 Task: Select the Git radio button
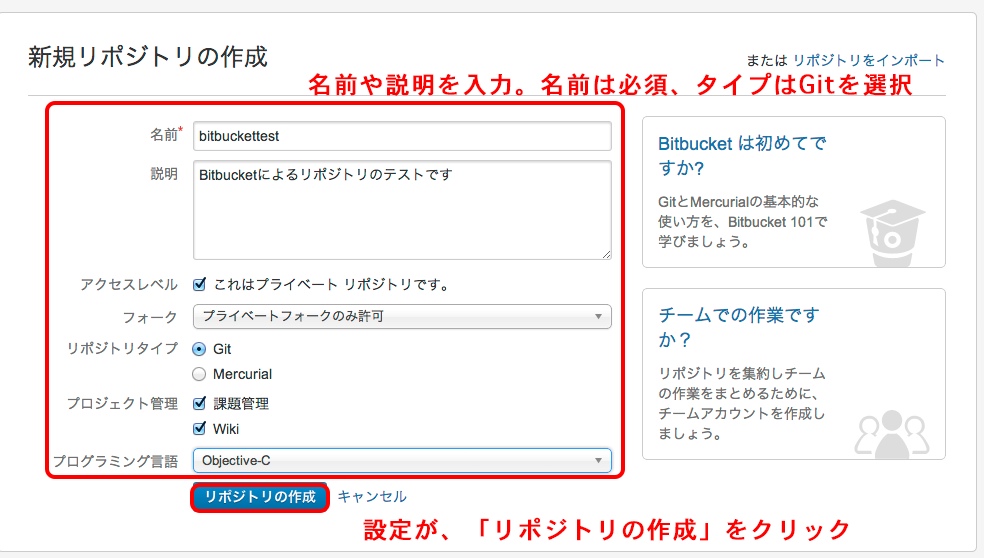(x=199, y=349)
